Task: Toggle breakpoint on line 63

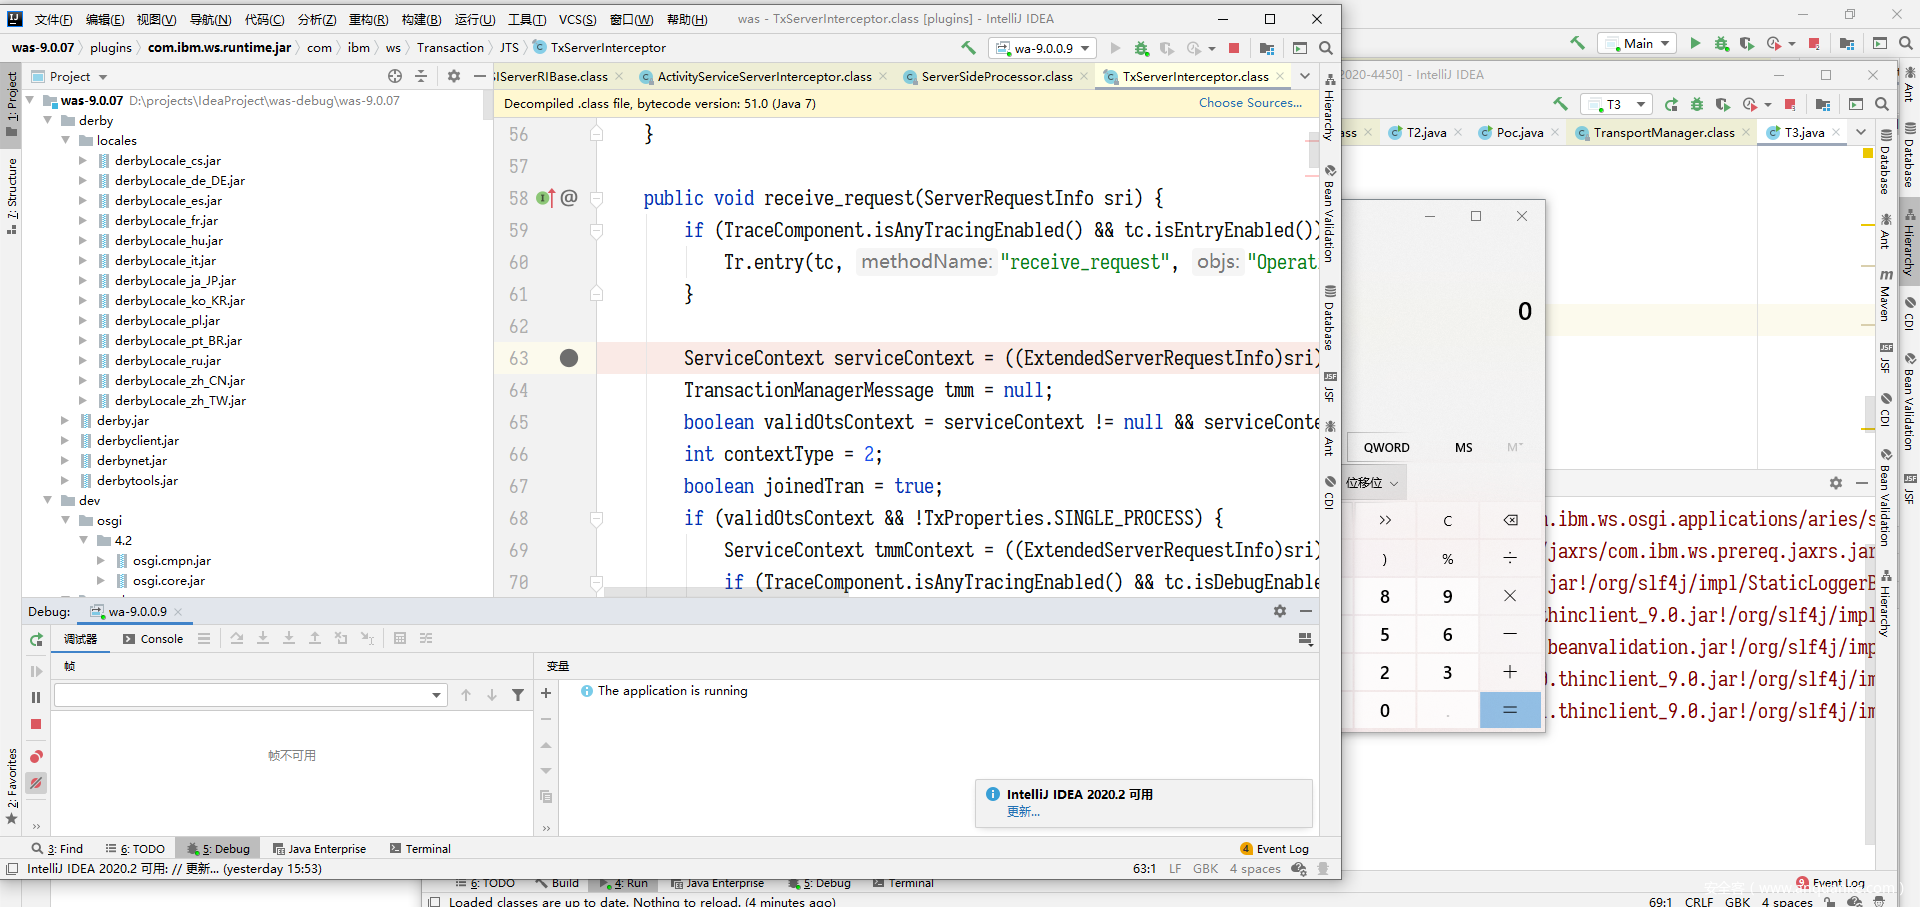Action: [569, 358]
